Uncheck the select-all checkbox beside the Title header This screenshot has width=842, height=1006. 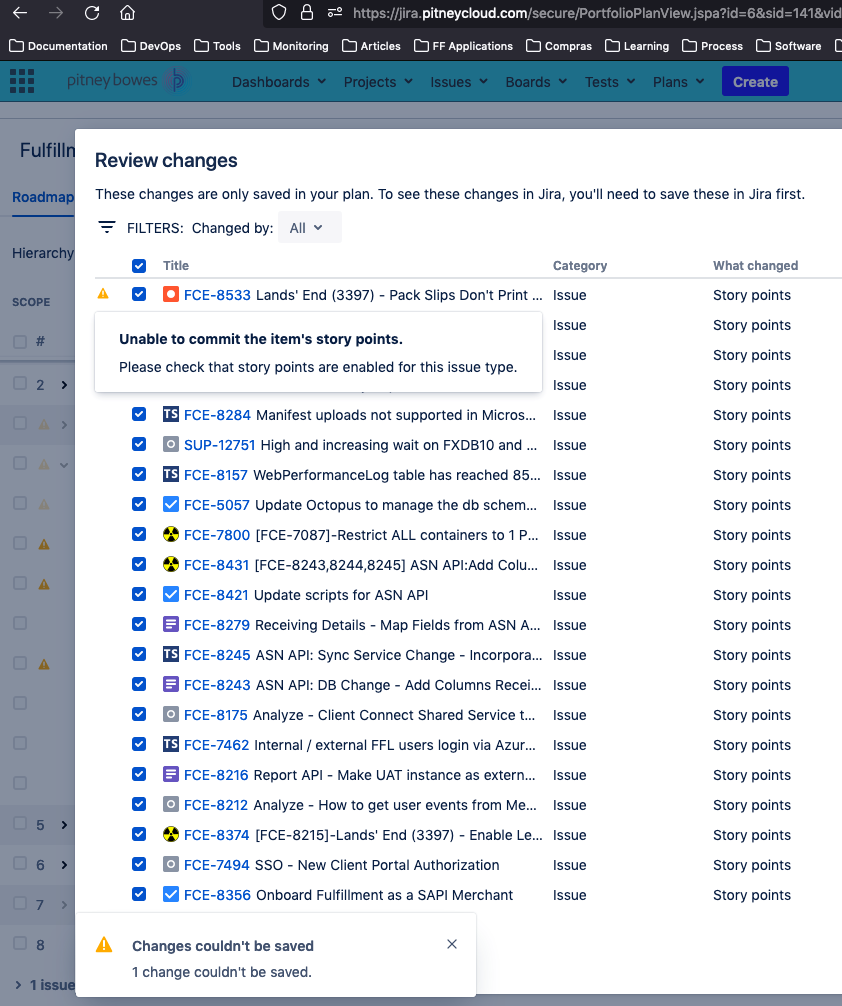coord(139,266)
